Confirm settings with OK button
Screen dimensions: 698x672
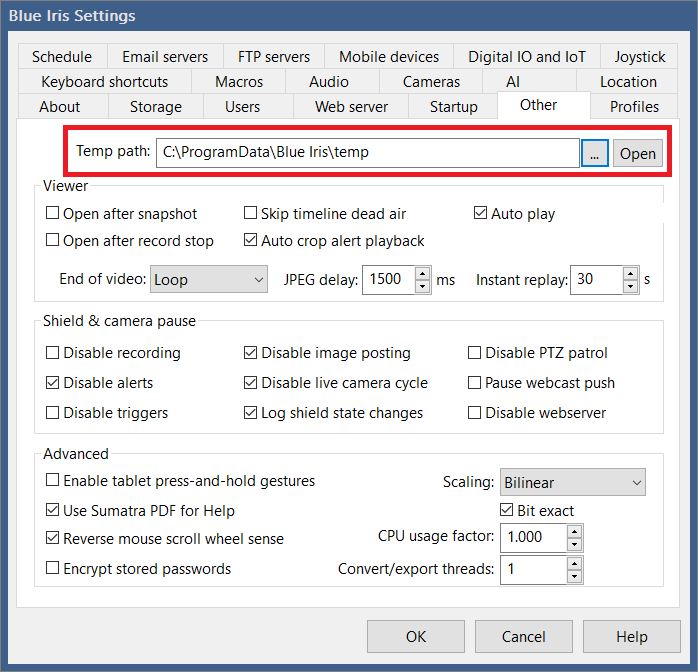click(x=416, y=636)
